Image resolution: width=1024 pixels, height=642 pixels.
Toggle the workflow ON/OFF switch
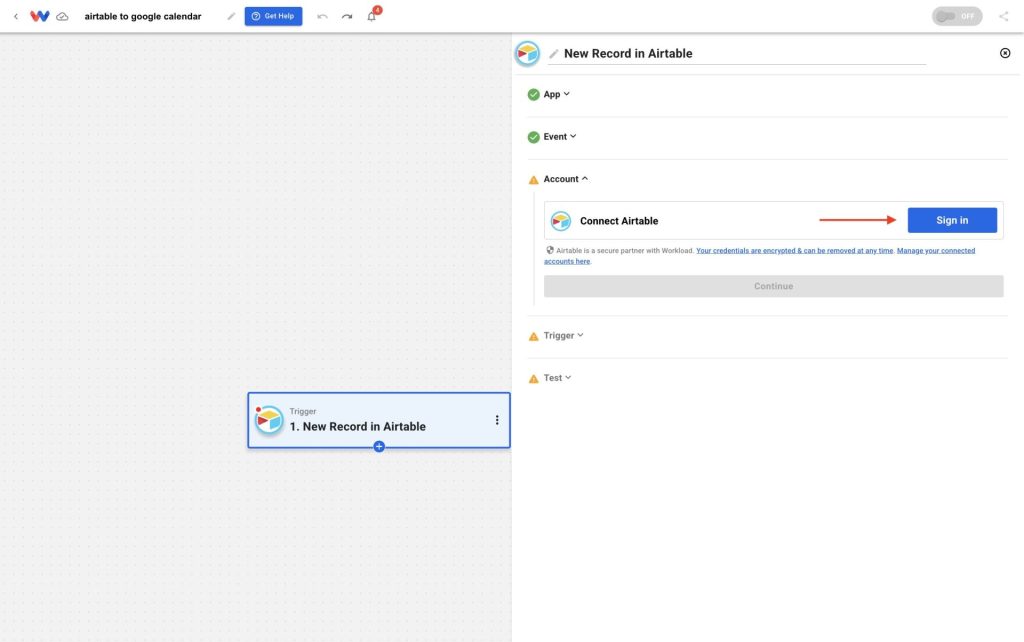tap(957, 16)
